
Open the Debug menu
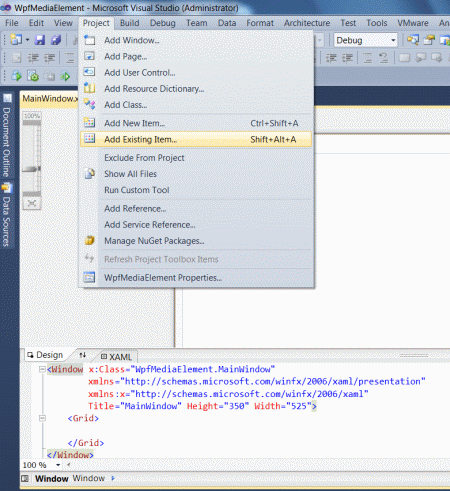[x=162, y=23]
